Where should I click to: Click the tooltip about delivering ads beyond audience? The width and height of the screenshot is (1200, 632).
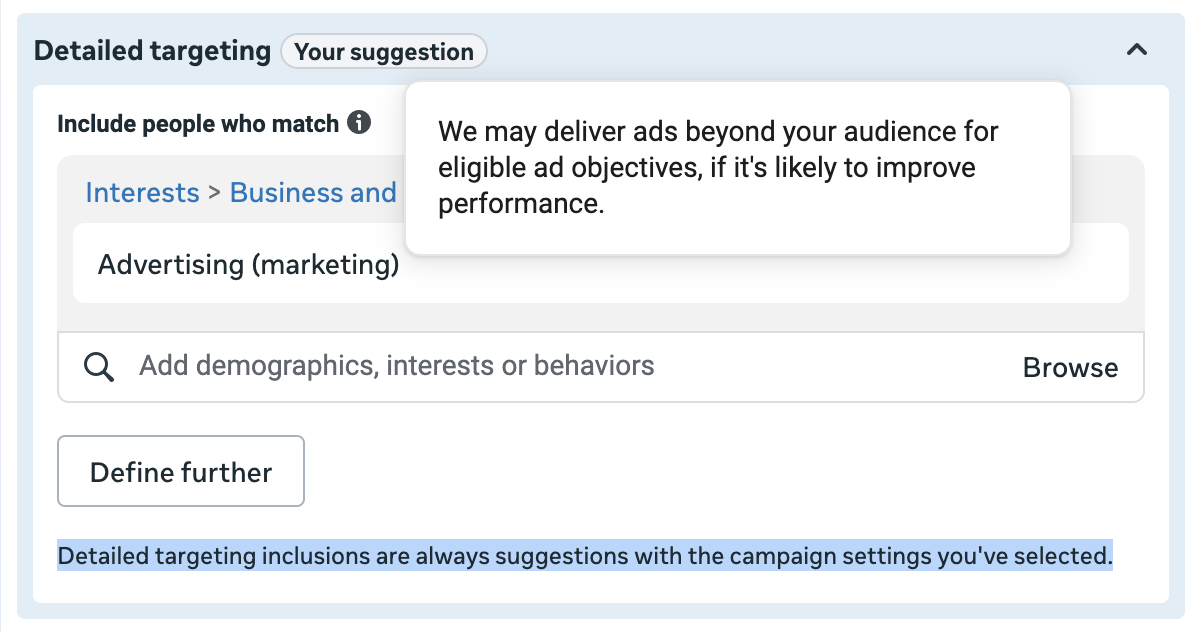pyautogui.click(x=737, y=168)
